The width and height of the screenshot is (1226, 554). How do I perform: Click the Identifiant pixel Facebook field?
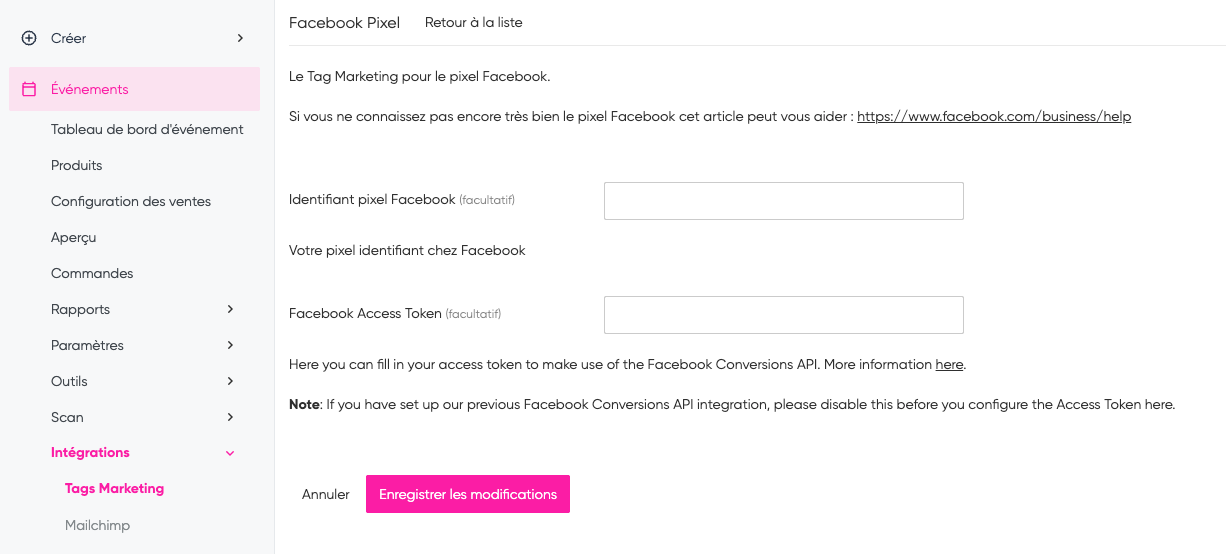click(783, 201)
